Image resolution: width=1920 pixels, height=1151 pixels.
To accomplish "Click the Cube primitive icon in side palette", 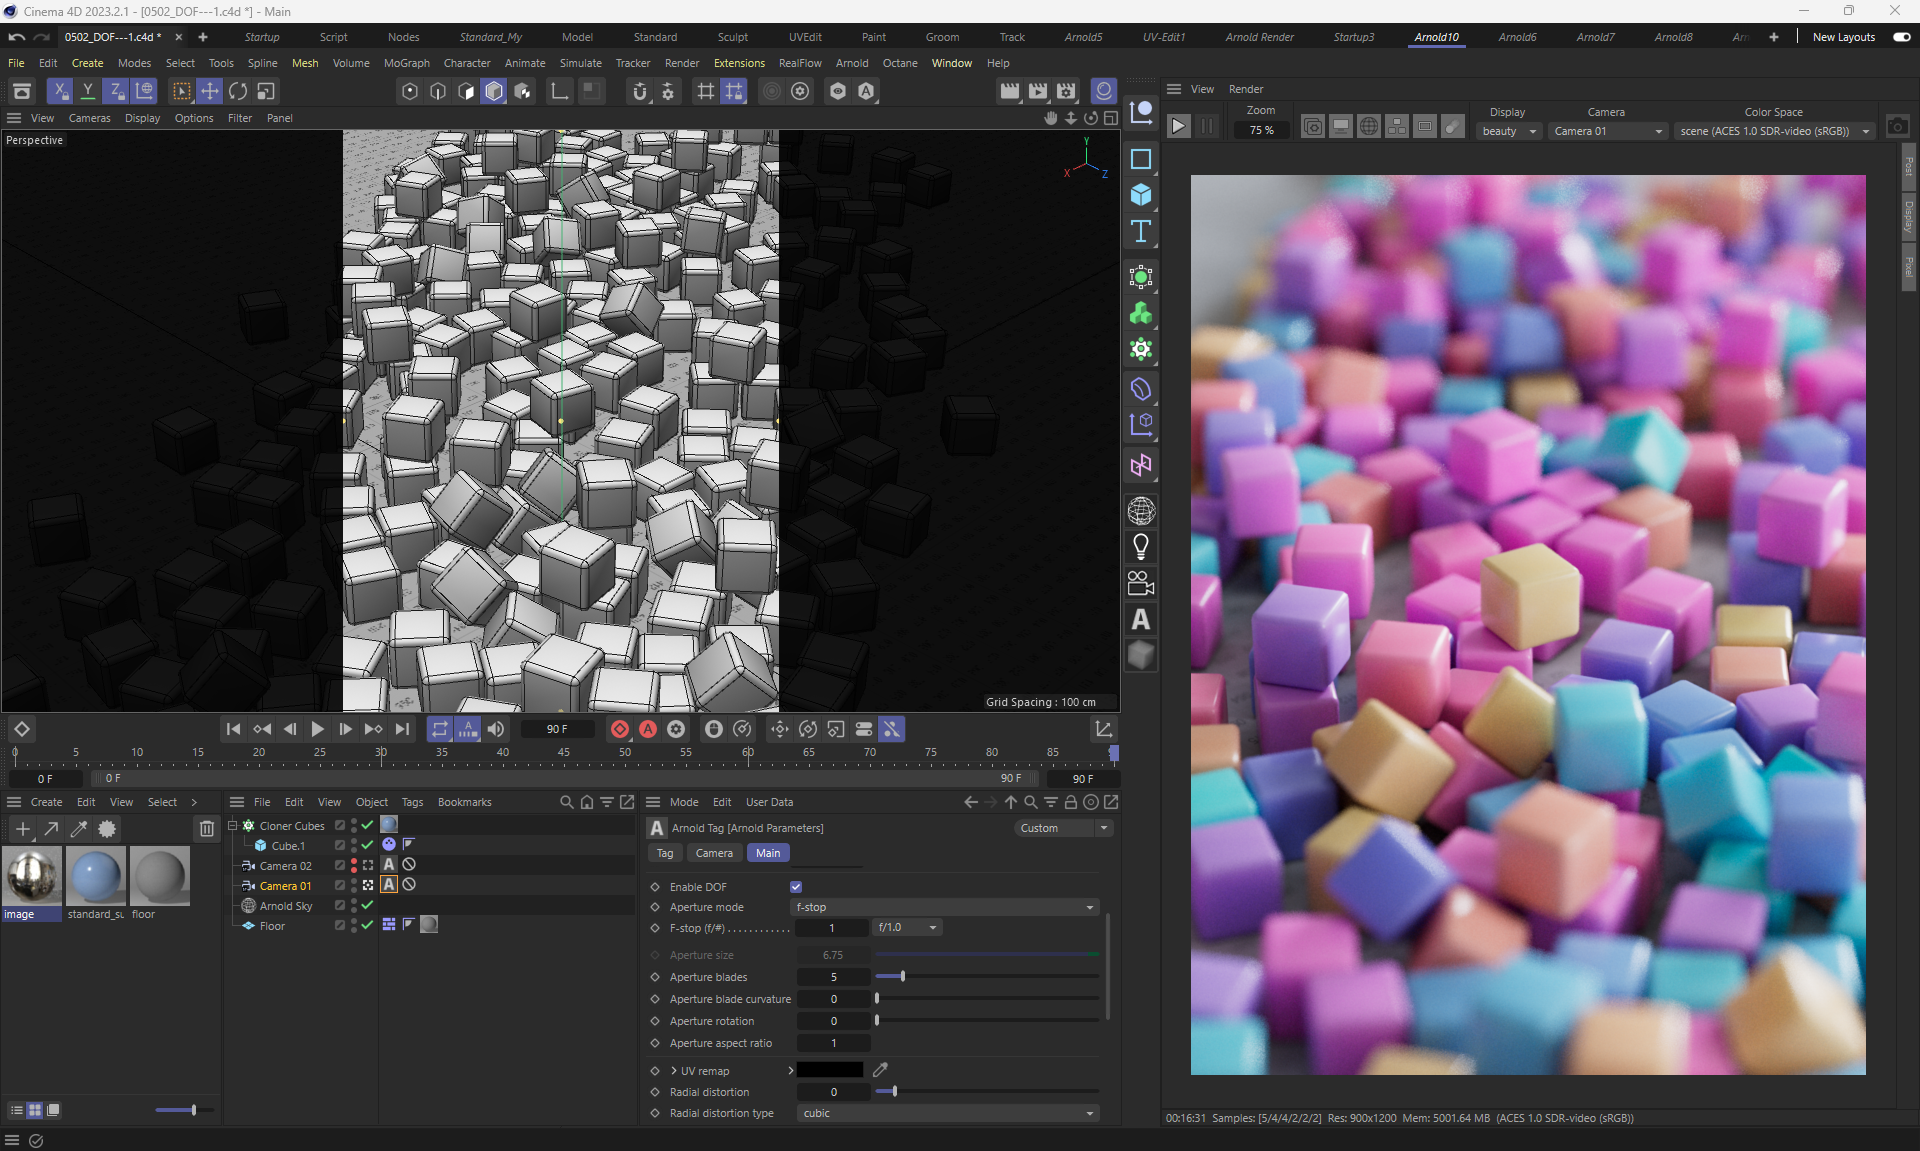I will pos(1141,195).
